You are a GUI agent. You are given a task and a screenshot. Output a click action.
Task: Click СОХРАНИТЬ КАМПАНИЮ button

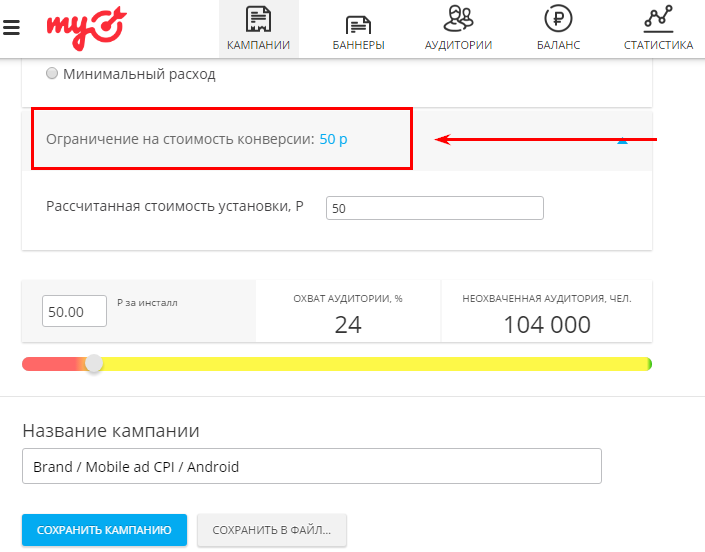tap(104, 530)
